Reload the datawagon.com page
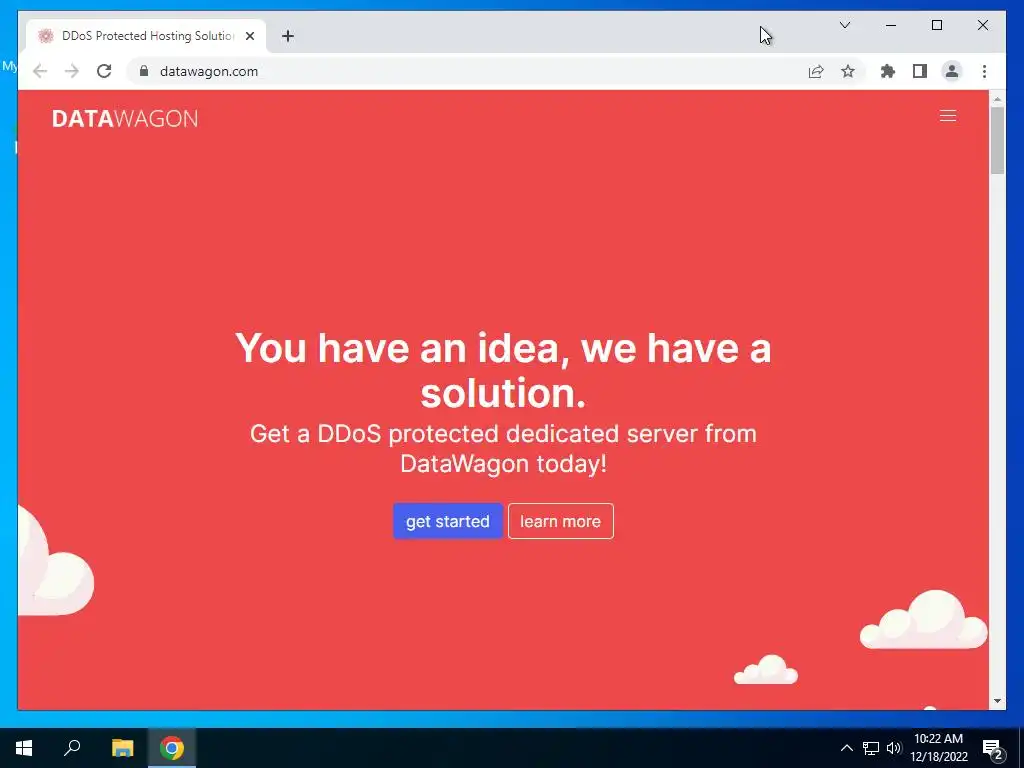 coord(104,71)
